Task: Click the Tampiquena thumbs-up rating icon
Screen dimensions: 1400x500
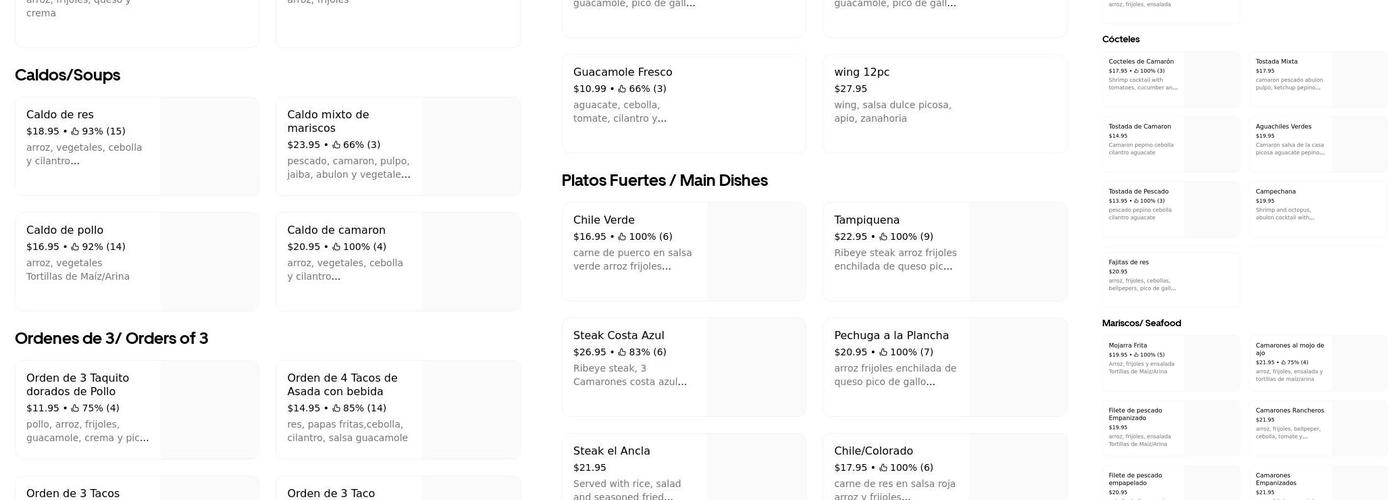Action: pos(883,237)
